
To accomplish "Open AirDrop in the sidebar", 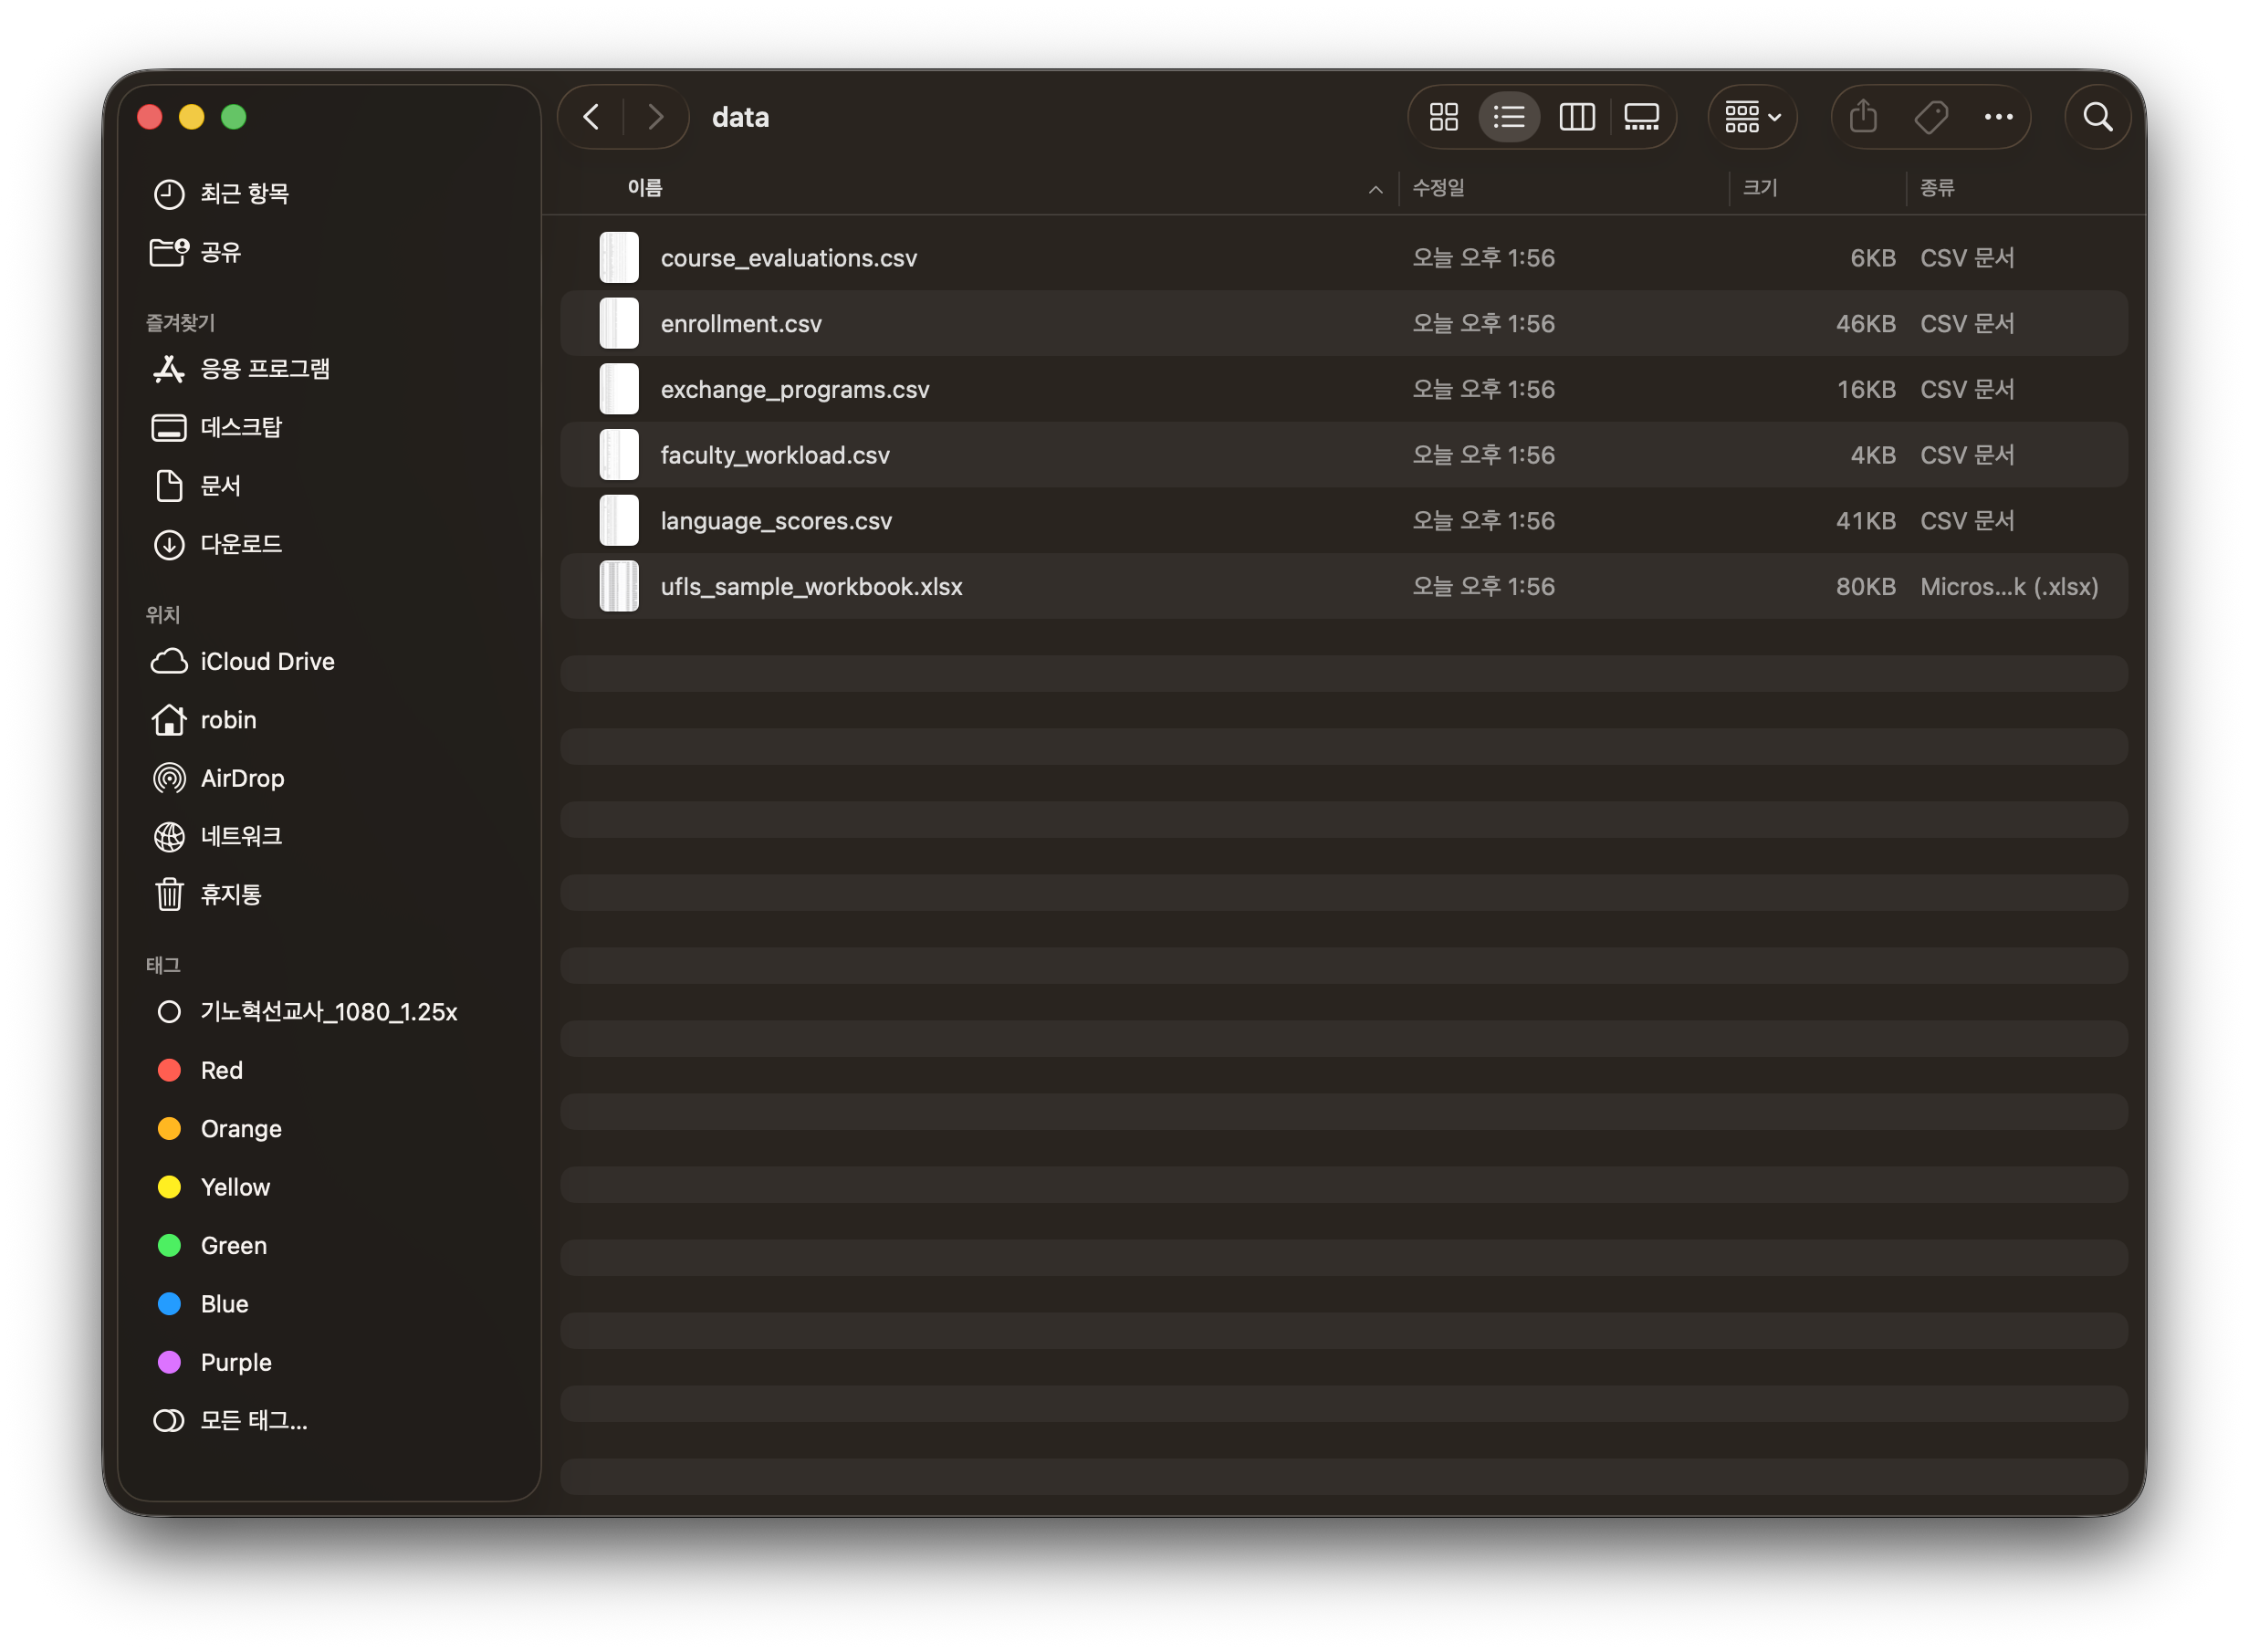I will pyautogui.click(x=241, y=778).
